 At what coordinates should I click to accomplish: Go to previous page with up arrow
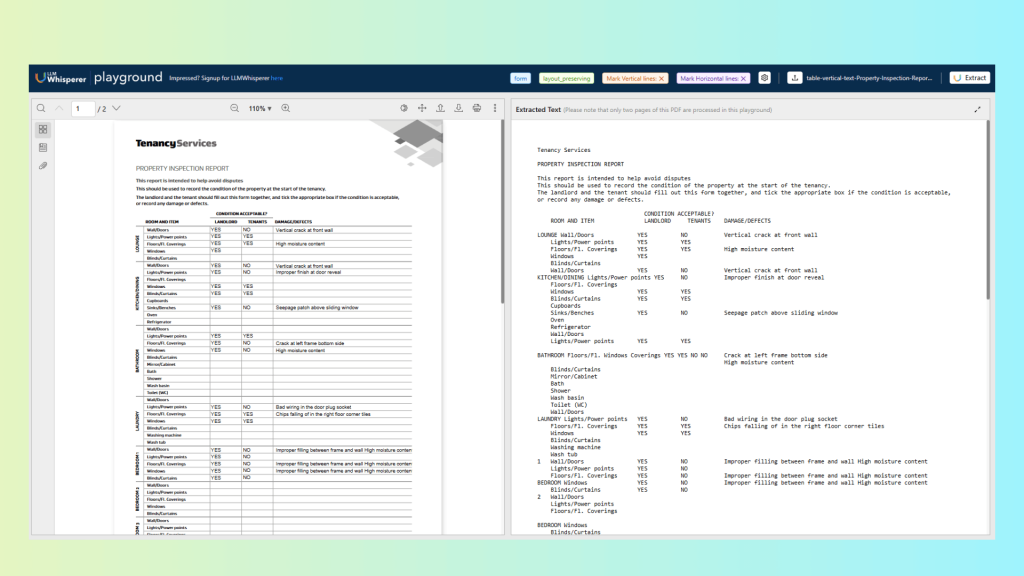coord(59,108)
